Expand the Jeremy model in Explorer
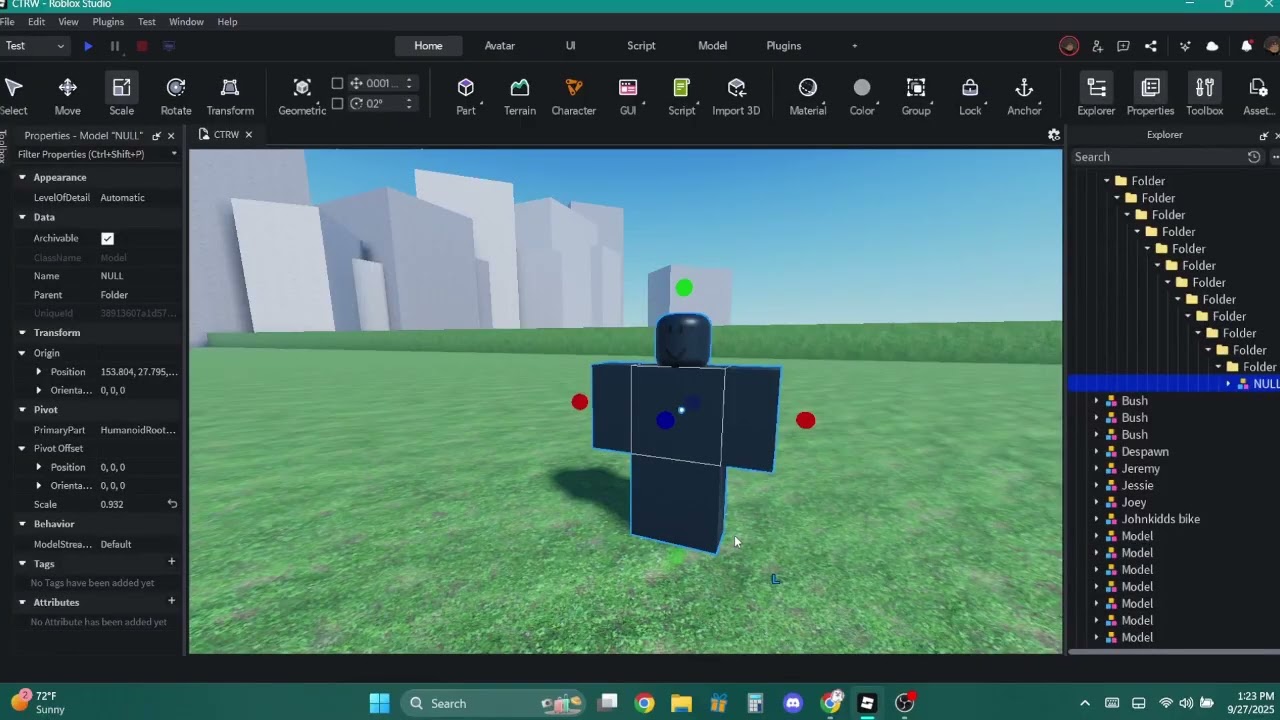Screen dimensions: 1280x720 coord(1096,469)
